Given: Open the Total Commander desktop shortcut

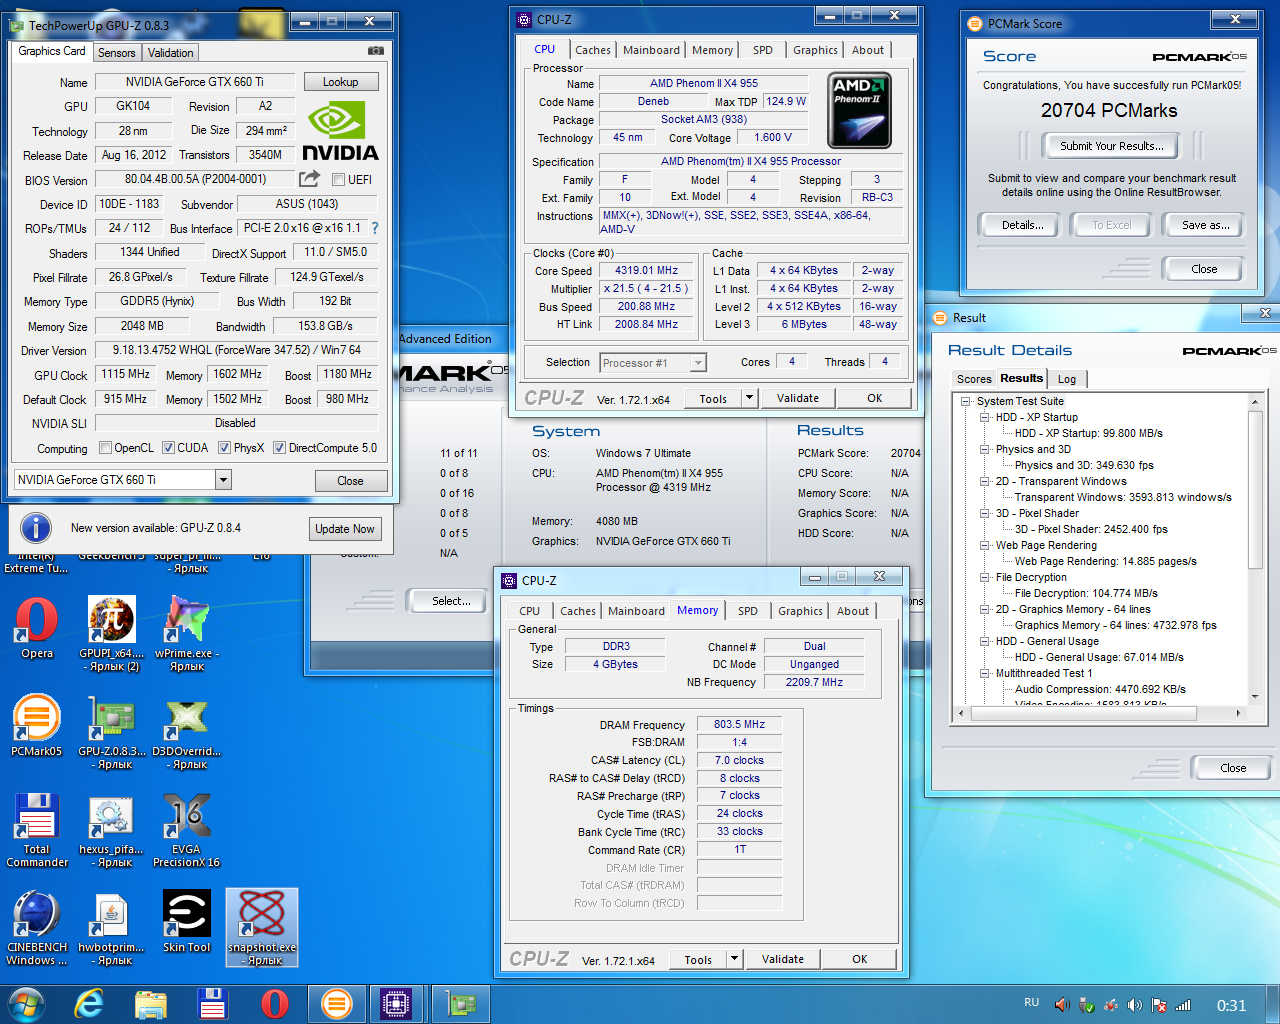Looking at the screenshot, I should pos(37,831).
